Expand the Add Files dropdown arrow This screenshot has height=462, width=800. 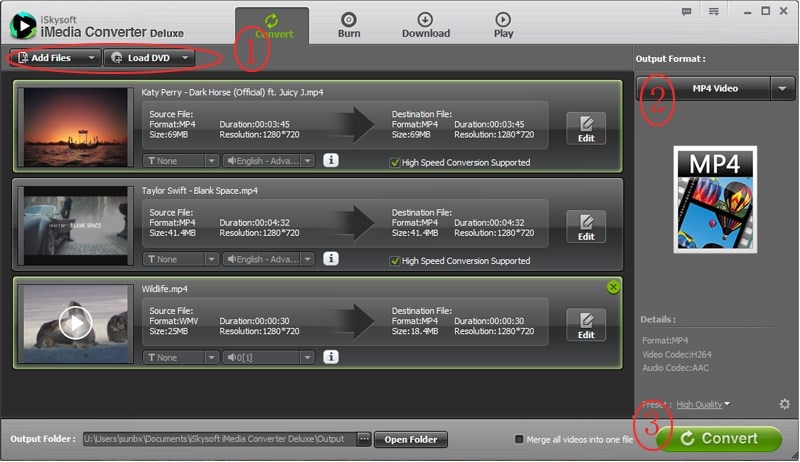tap(91, 58)
